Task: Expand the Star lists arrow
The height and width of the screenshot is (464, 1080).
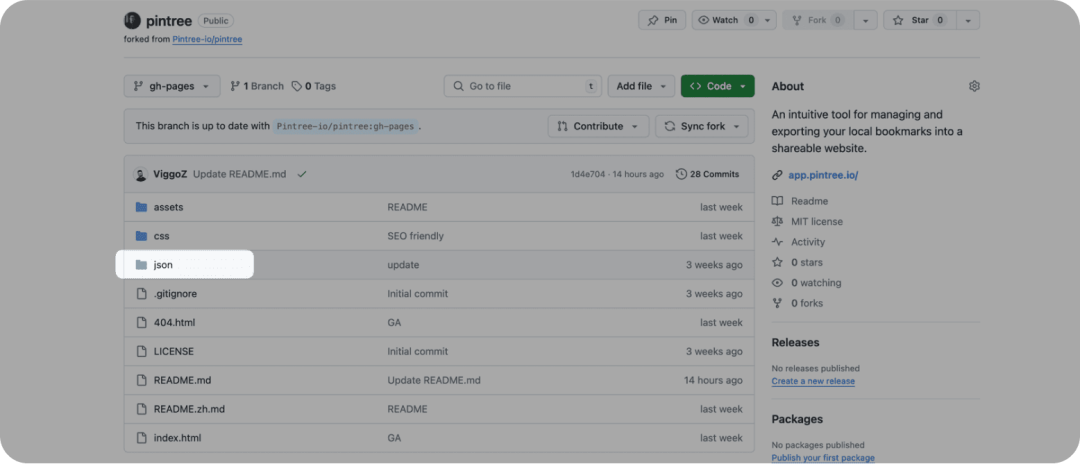Action: tap(968, 20)
